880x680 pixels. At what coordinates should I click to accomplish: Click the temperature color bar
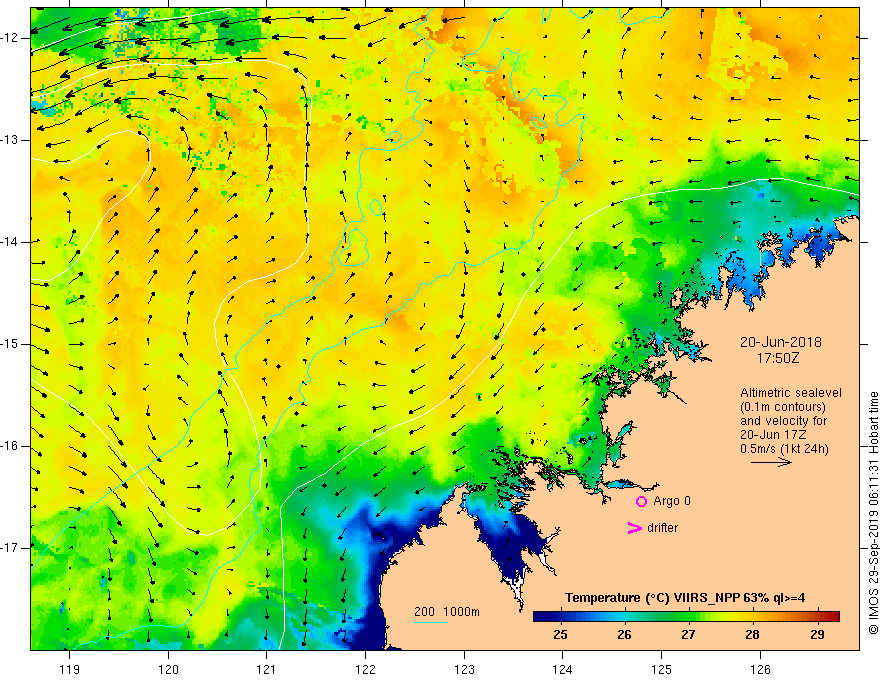(686, 616)
